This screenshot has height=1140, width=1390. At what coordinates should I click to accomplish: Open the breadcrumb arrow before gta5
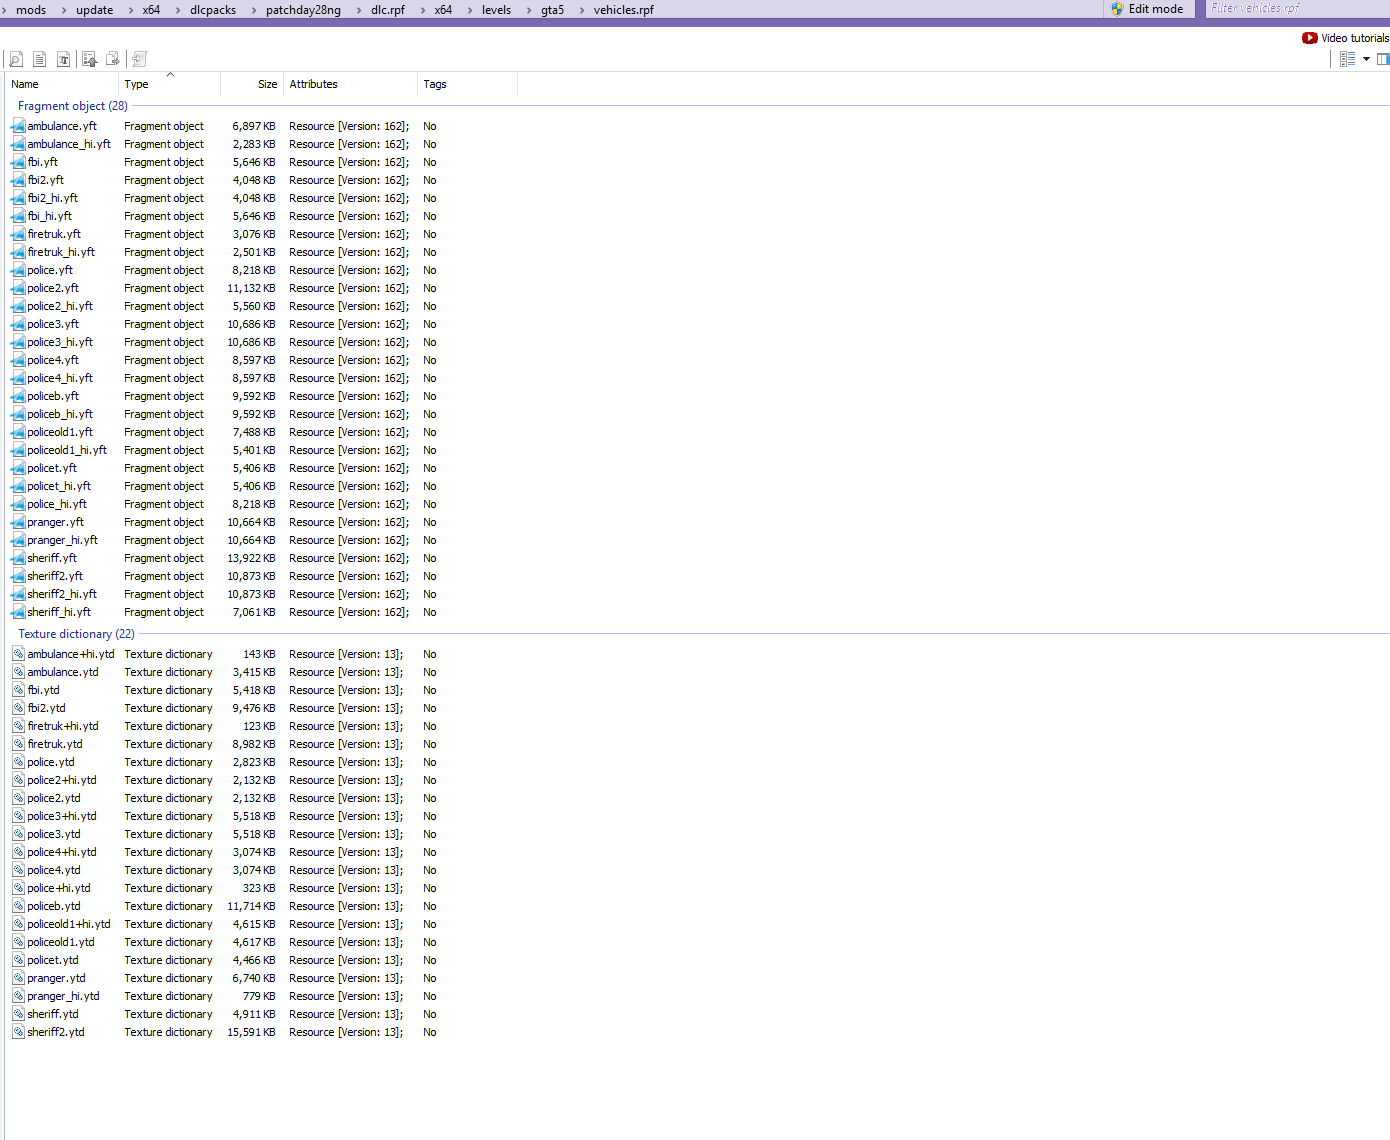[529, 10]
